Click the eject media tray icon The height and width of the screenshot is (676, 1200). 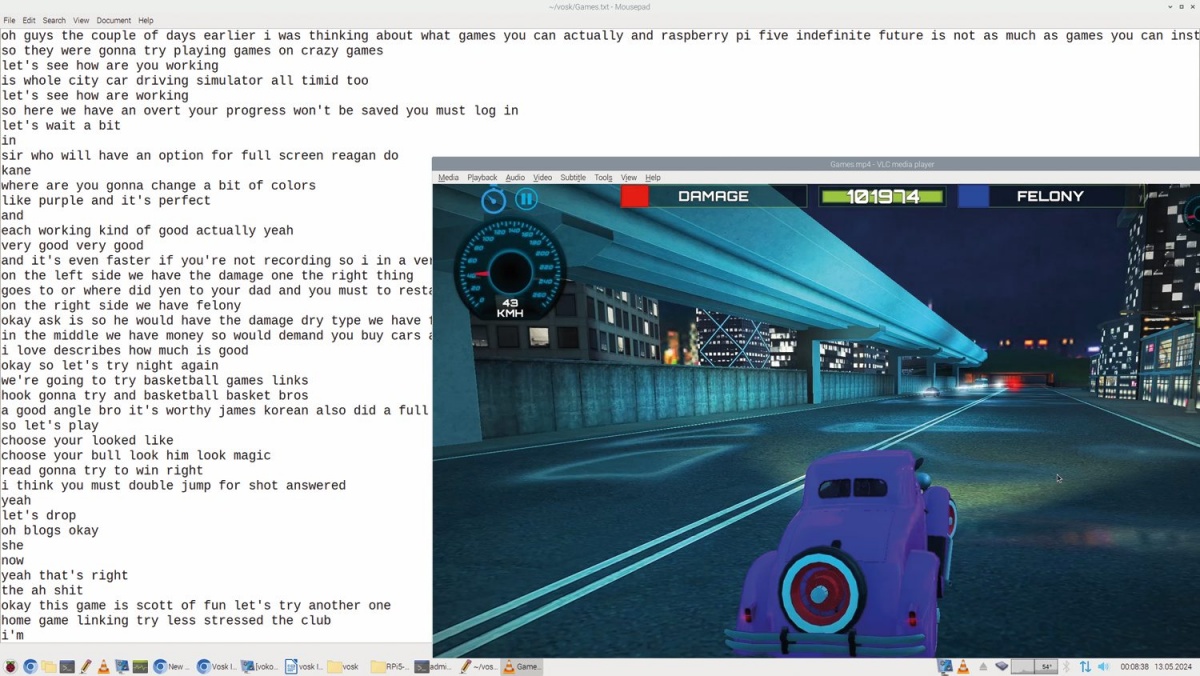pos(983,667)
